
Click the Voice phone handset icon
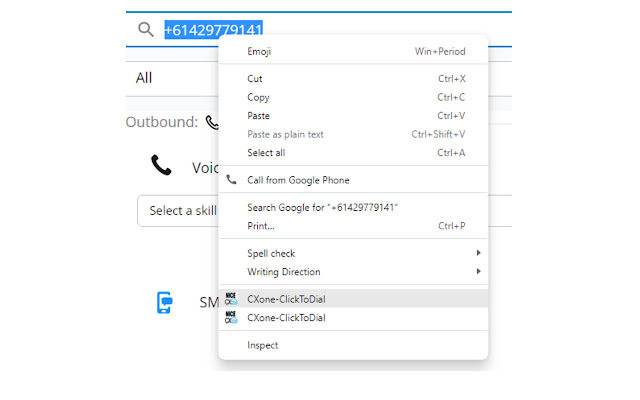click(x=161, y=166)
